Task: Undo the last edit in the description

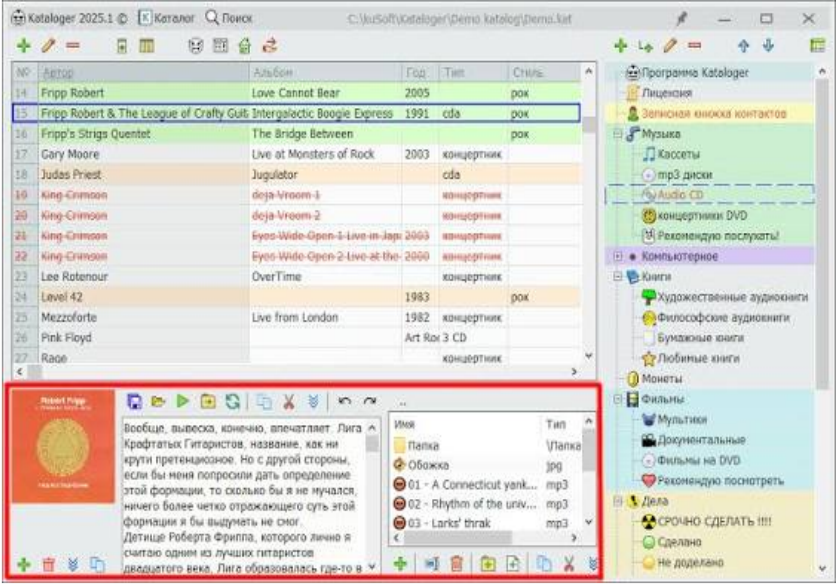Action: [x=344, y=401]
